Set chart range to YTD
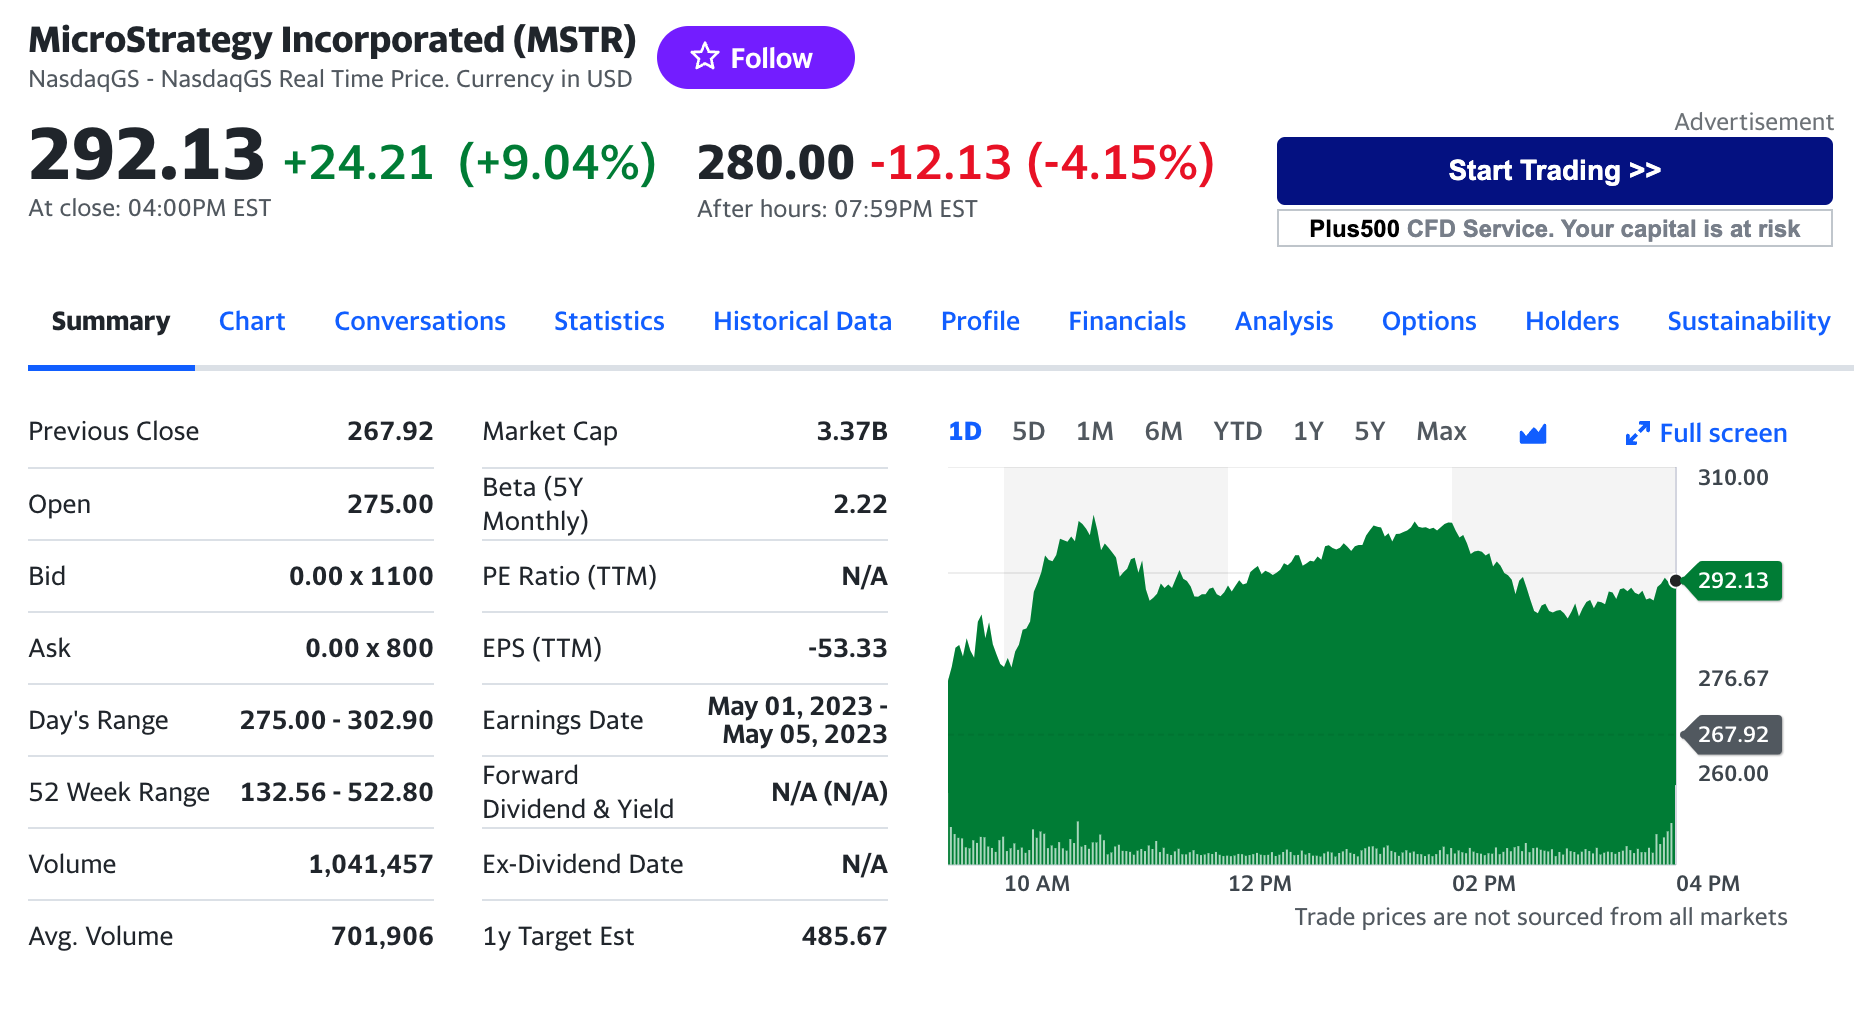Screen dimensions: 1854x1018 pyautogui.click(x=1237, y=431)
